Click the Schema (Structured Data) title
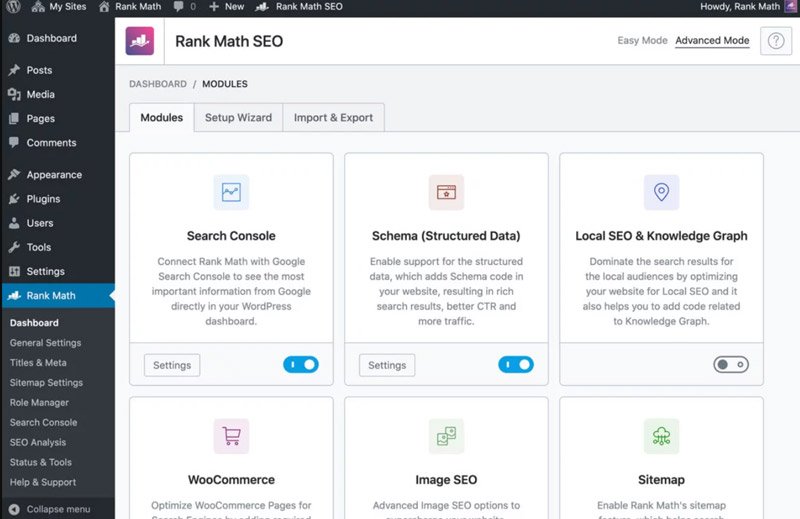800x519 pixels. click(446, 236)
